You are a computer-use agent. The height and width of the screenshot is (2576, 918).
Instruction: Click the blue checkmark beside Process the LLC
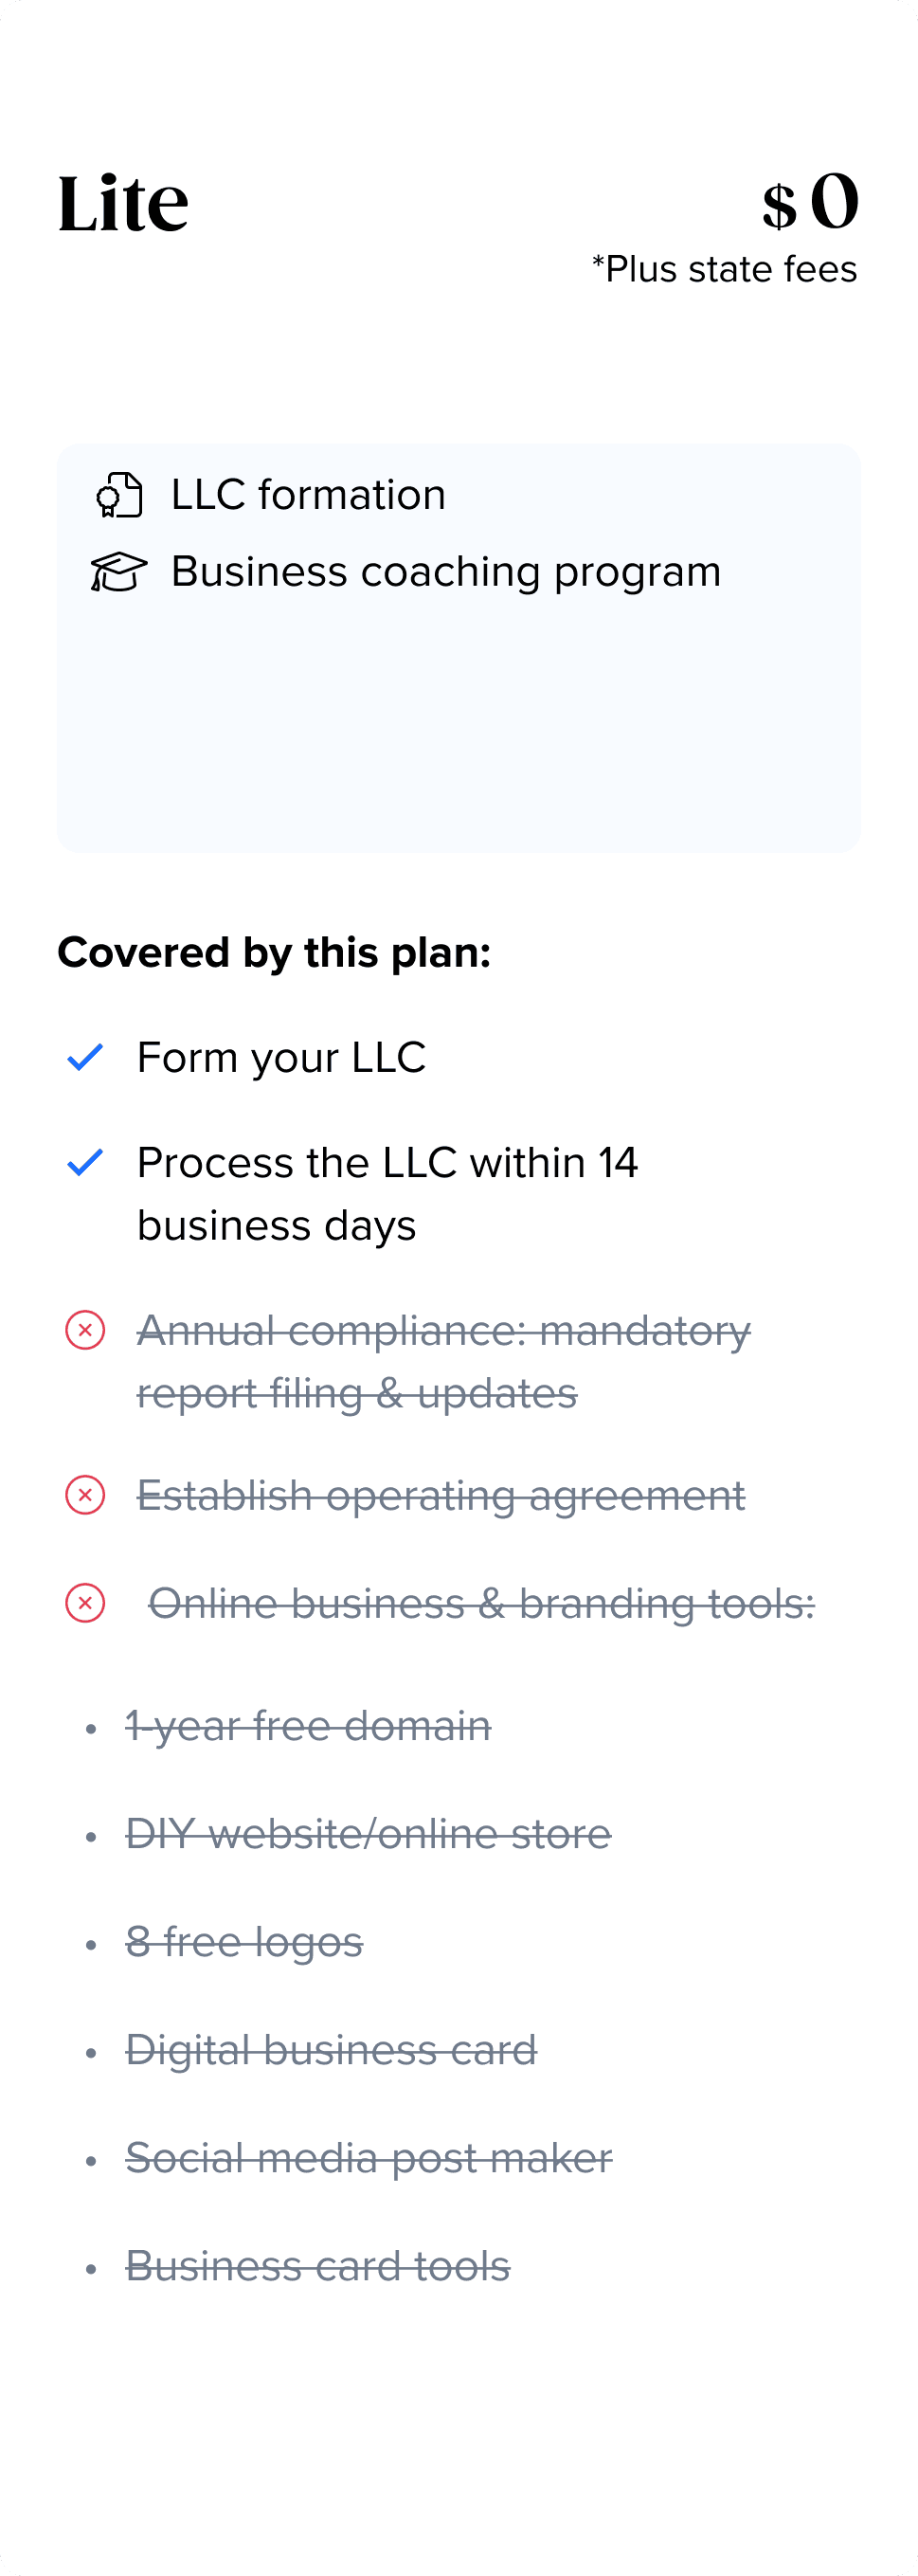(x=85, y=1162)
